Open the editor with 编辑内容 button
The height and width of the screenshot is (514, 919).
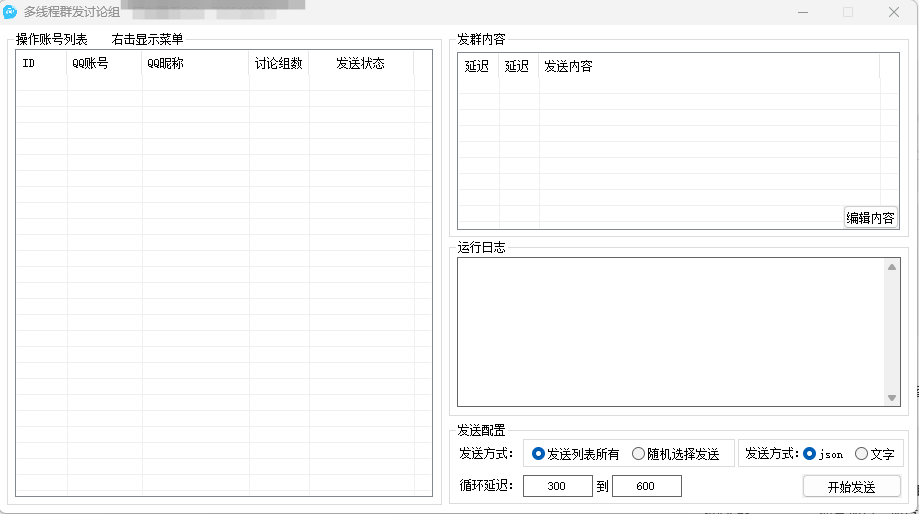pyautogui.click(x=870, y=218)
